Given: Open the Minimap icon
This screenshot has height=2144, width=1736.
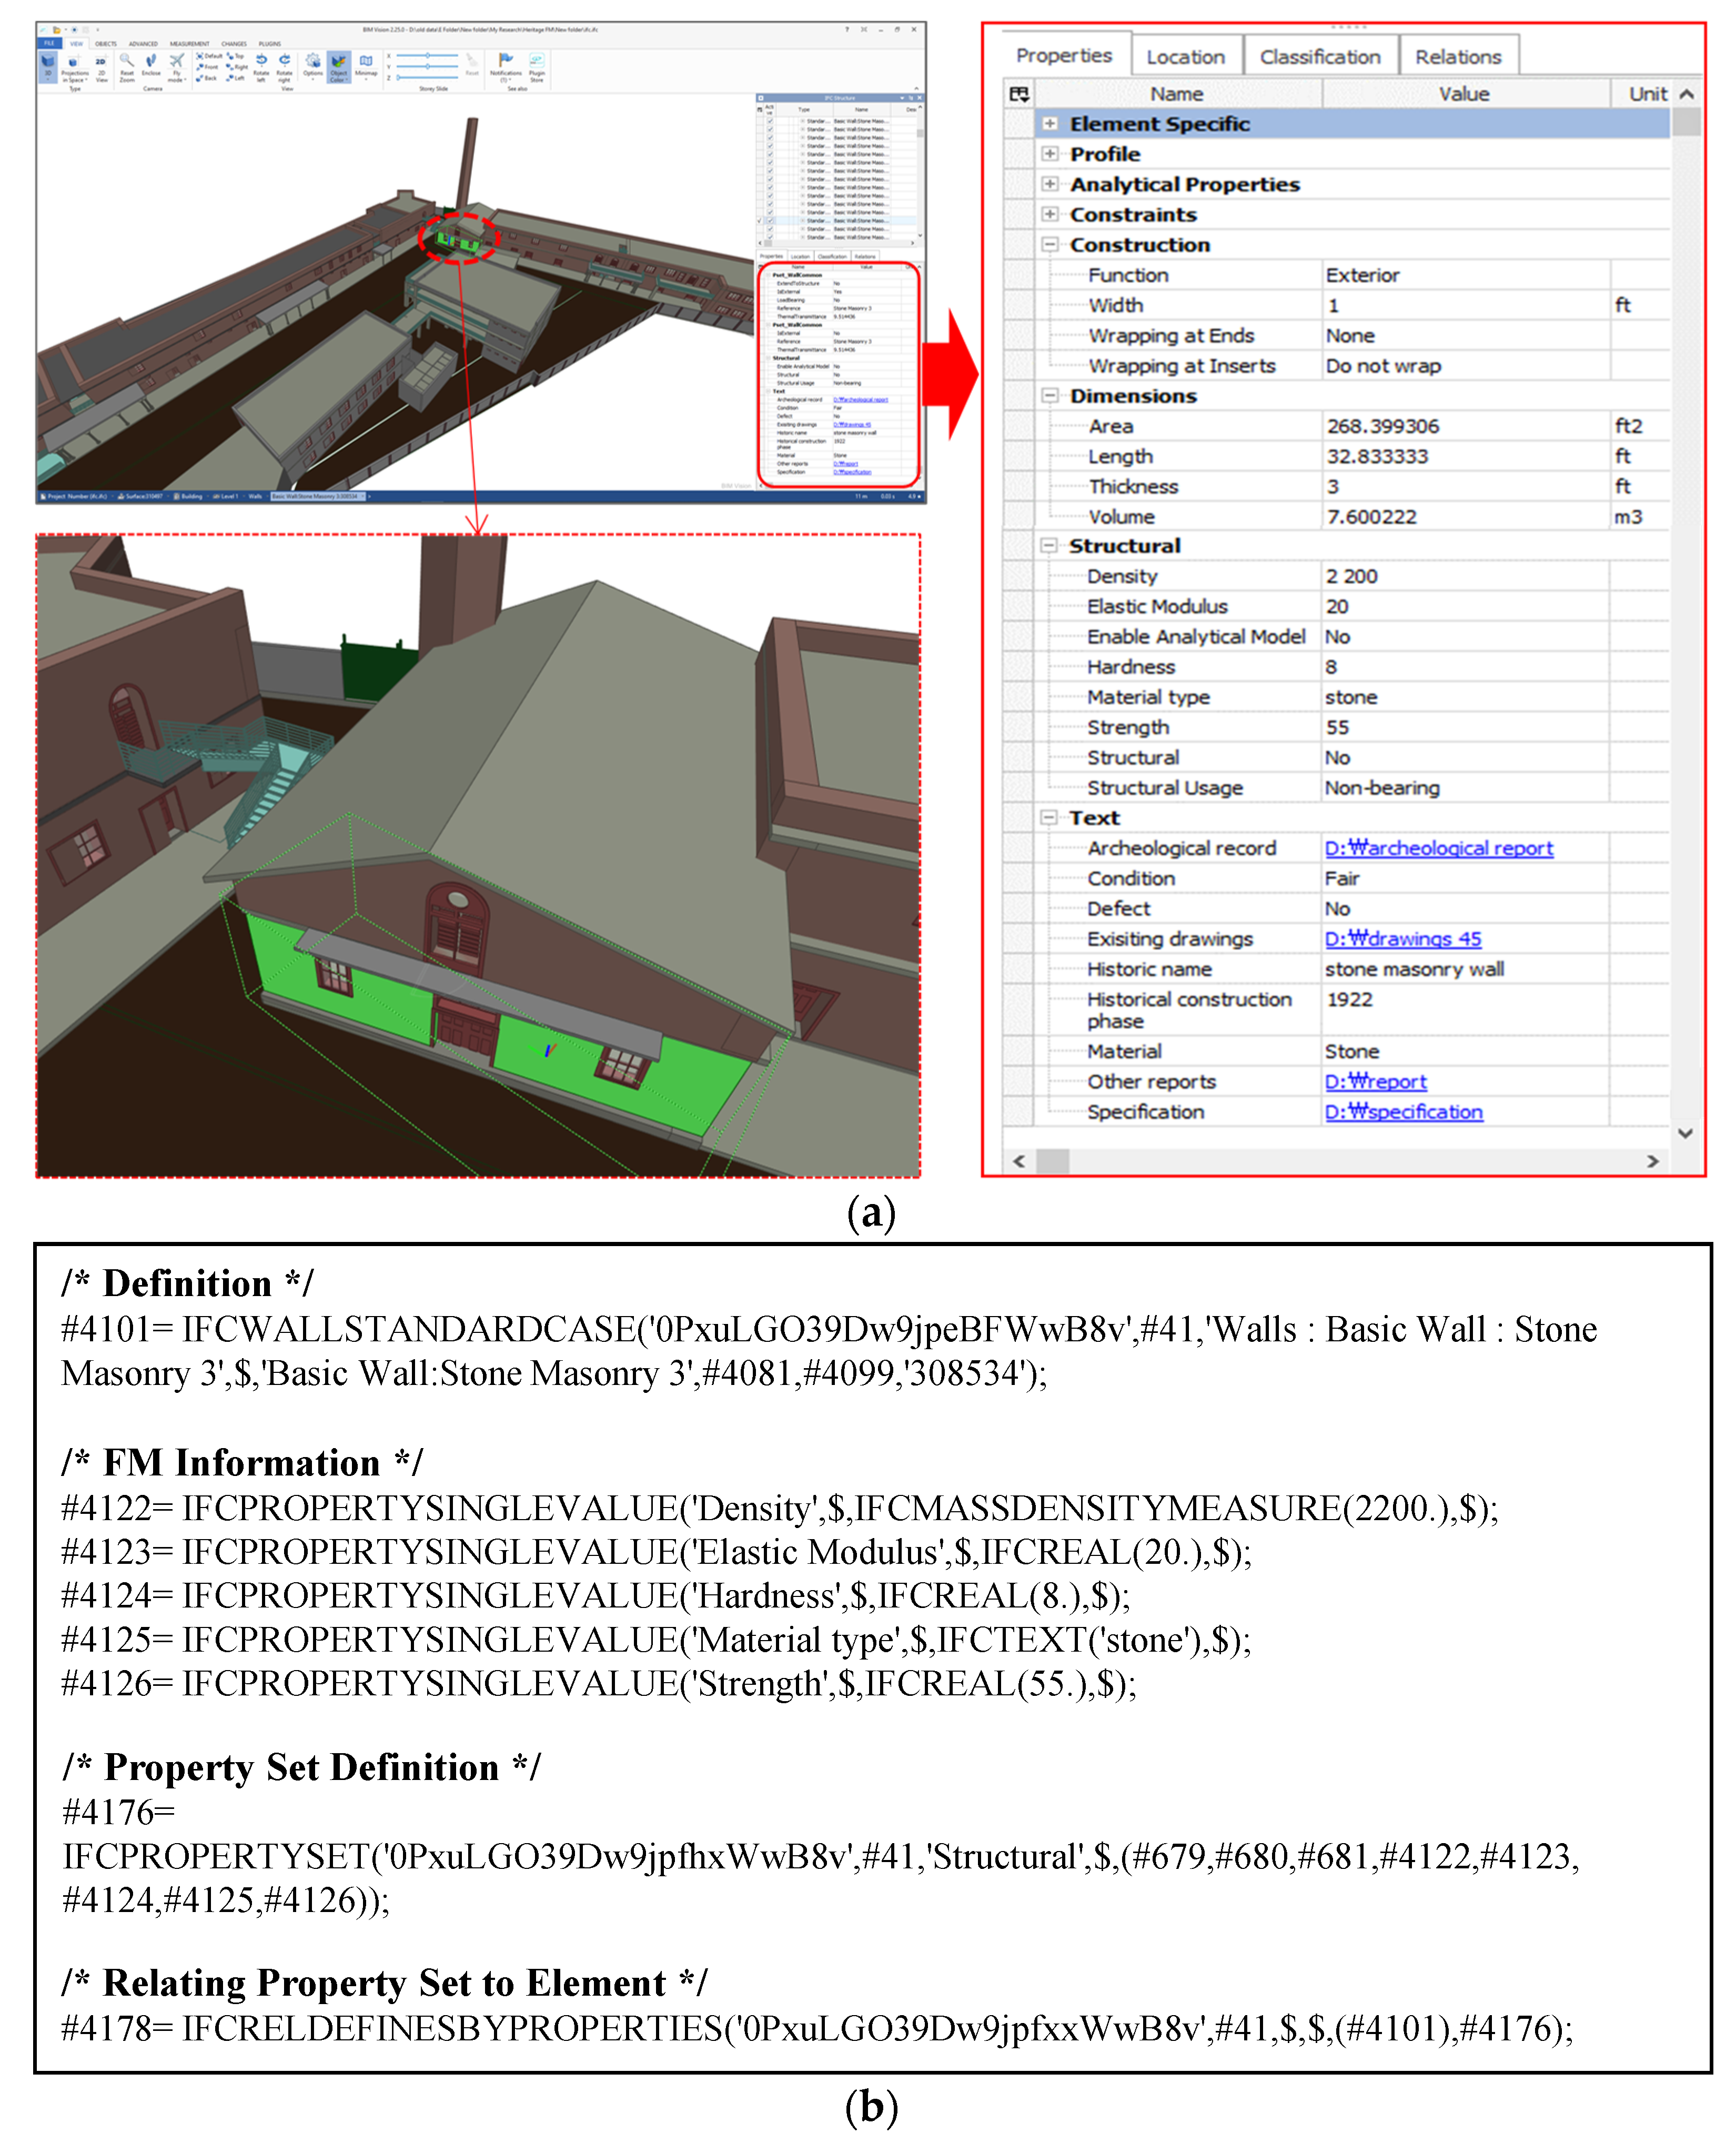Looking at the screenshot, I should pyautogui.click(x=366, y=61).
